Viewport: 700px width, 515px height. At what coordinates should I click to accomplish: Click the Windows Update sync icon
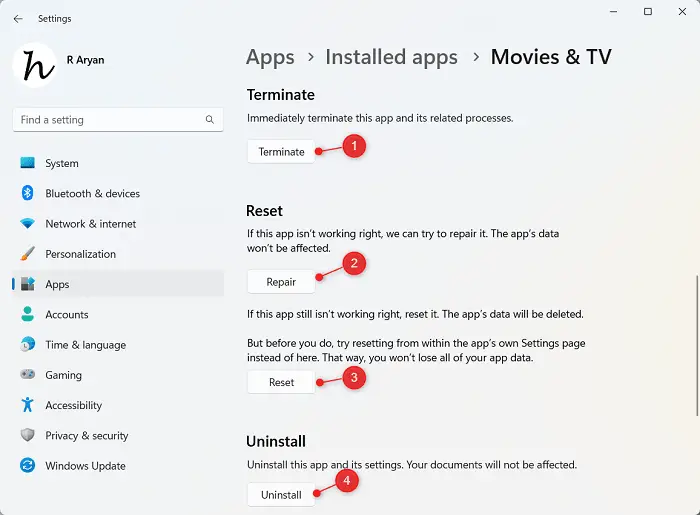[27, 466]
